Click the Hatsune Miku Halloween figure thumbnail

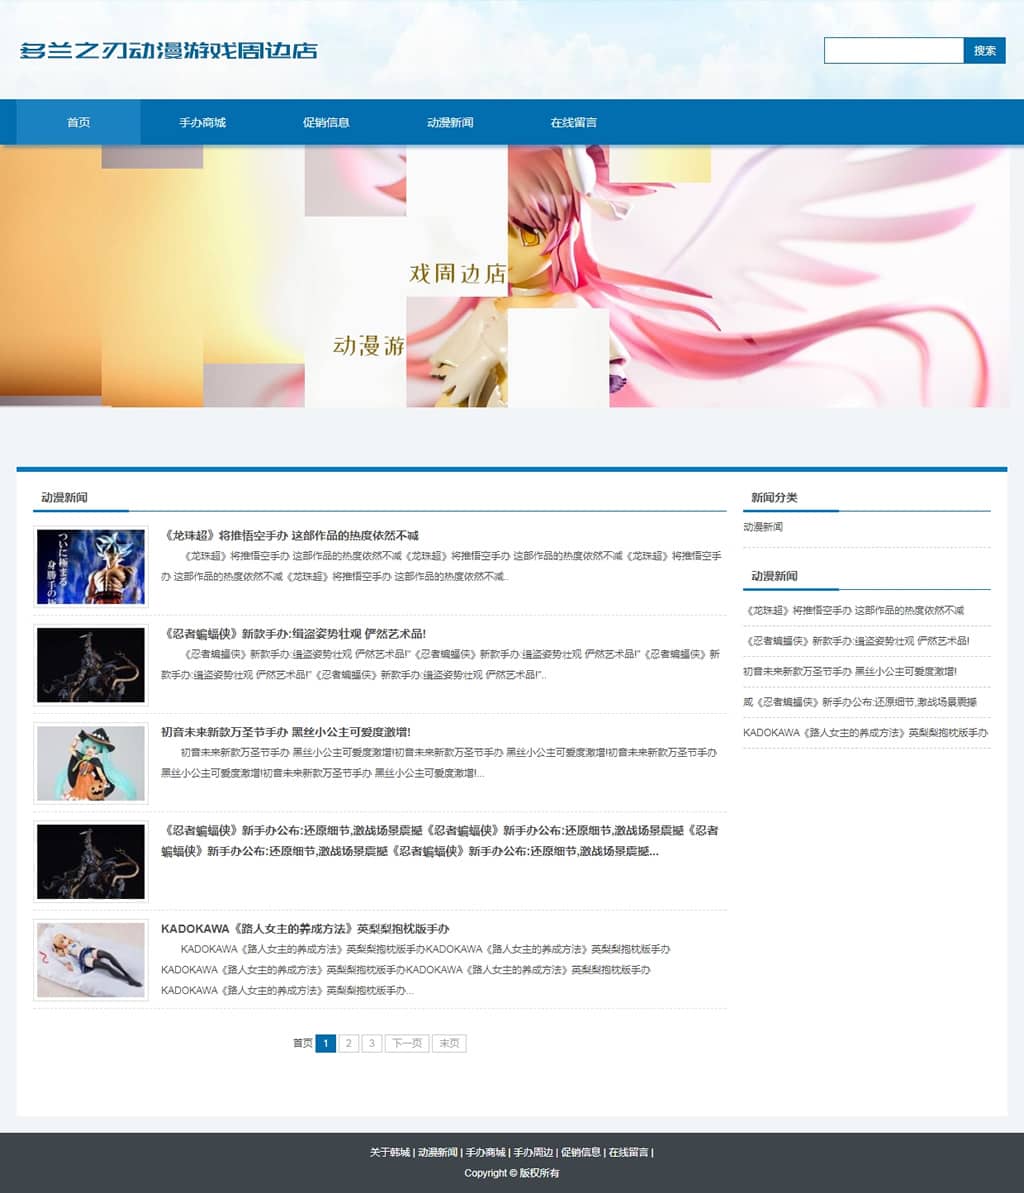91,763
